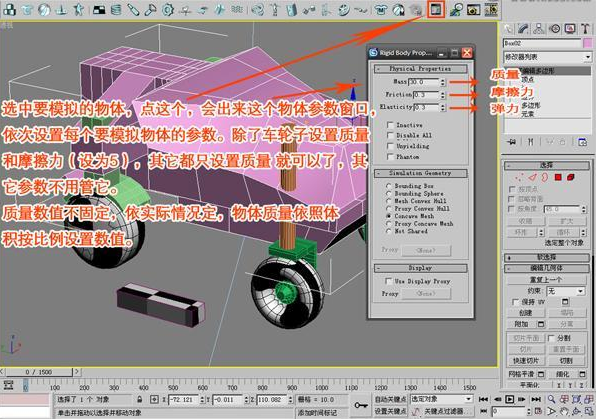Viewport: 596px width, 420px height.
Task: Create a Linear Dashpot
Action: pyautogui.click(x=133, y=9)
